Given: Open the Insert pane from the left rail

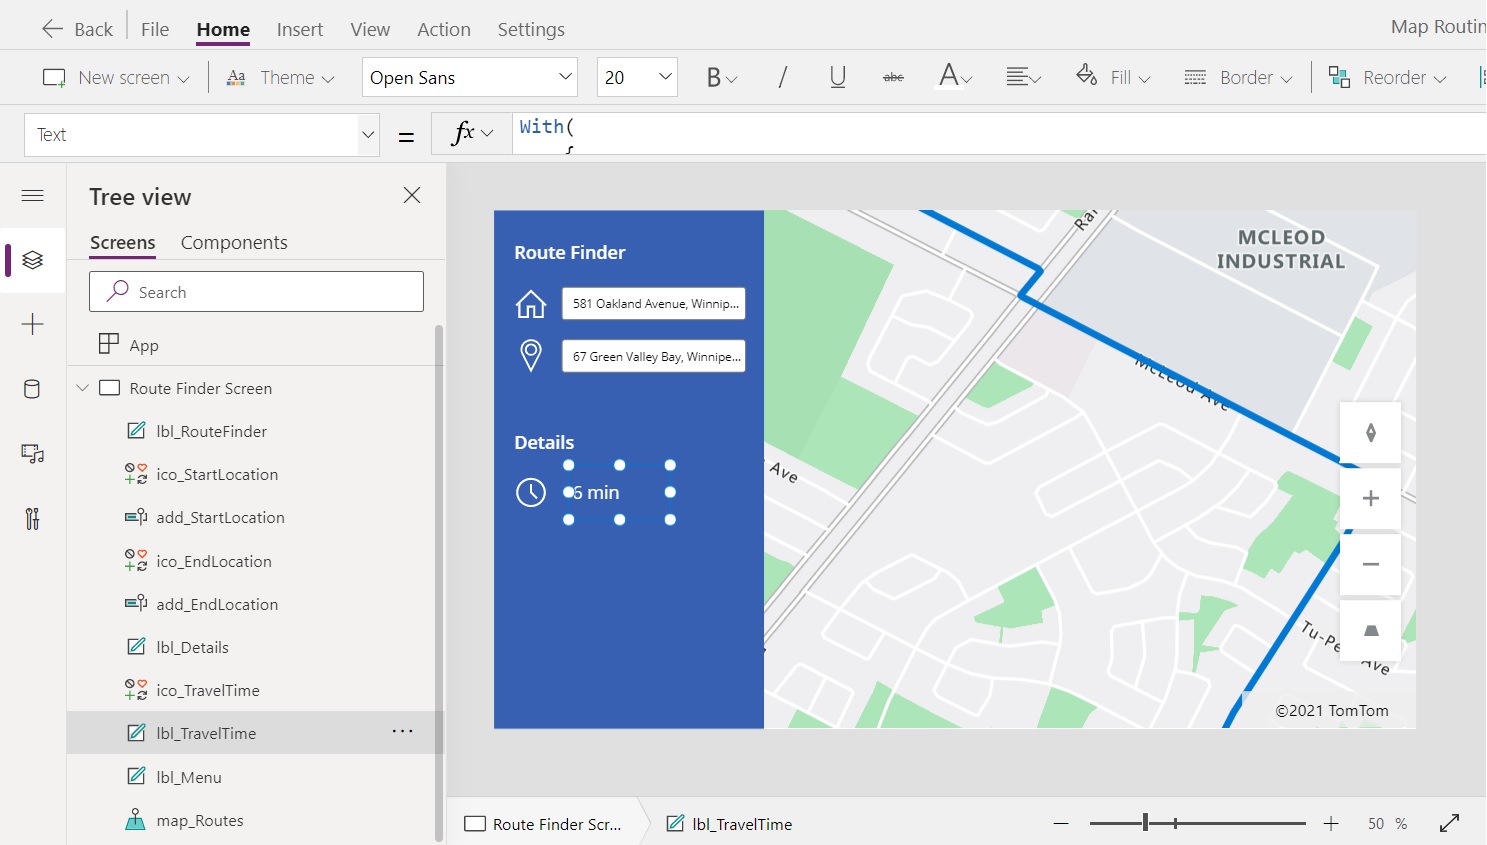Looking at the screenshot, I should pos(32,324).
